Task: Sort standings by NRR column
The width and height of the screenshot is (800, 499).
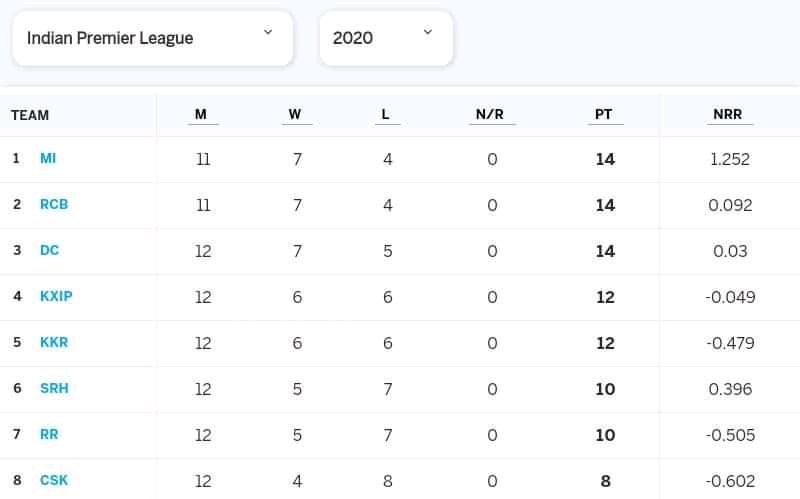Action: [728, 114]
